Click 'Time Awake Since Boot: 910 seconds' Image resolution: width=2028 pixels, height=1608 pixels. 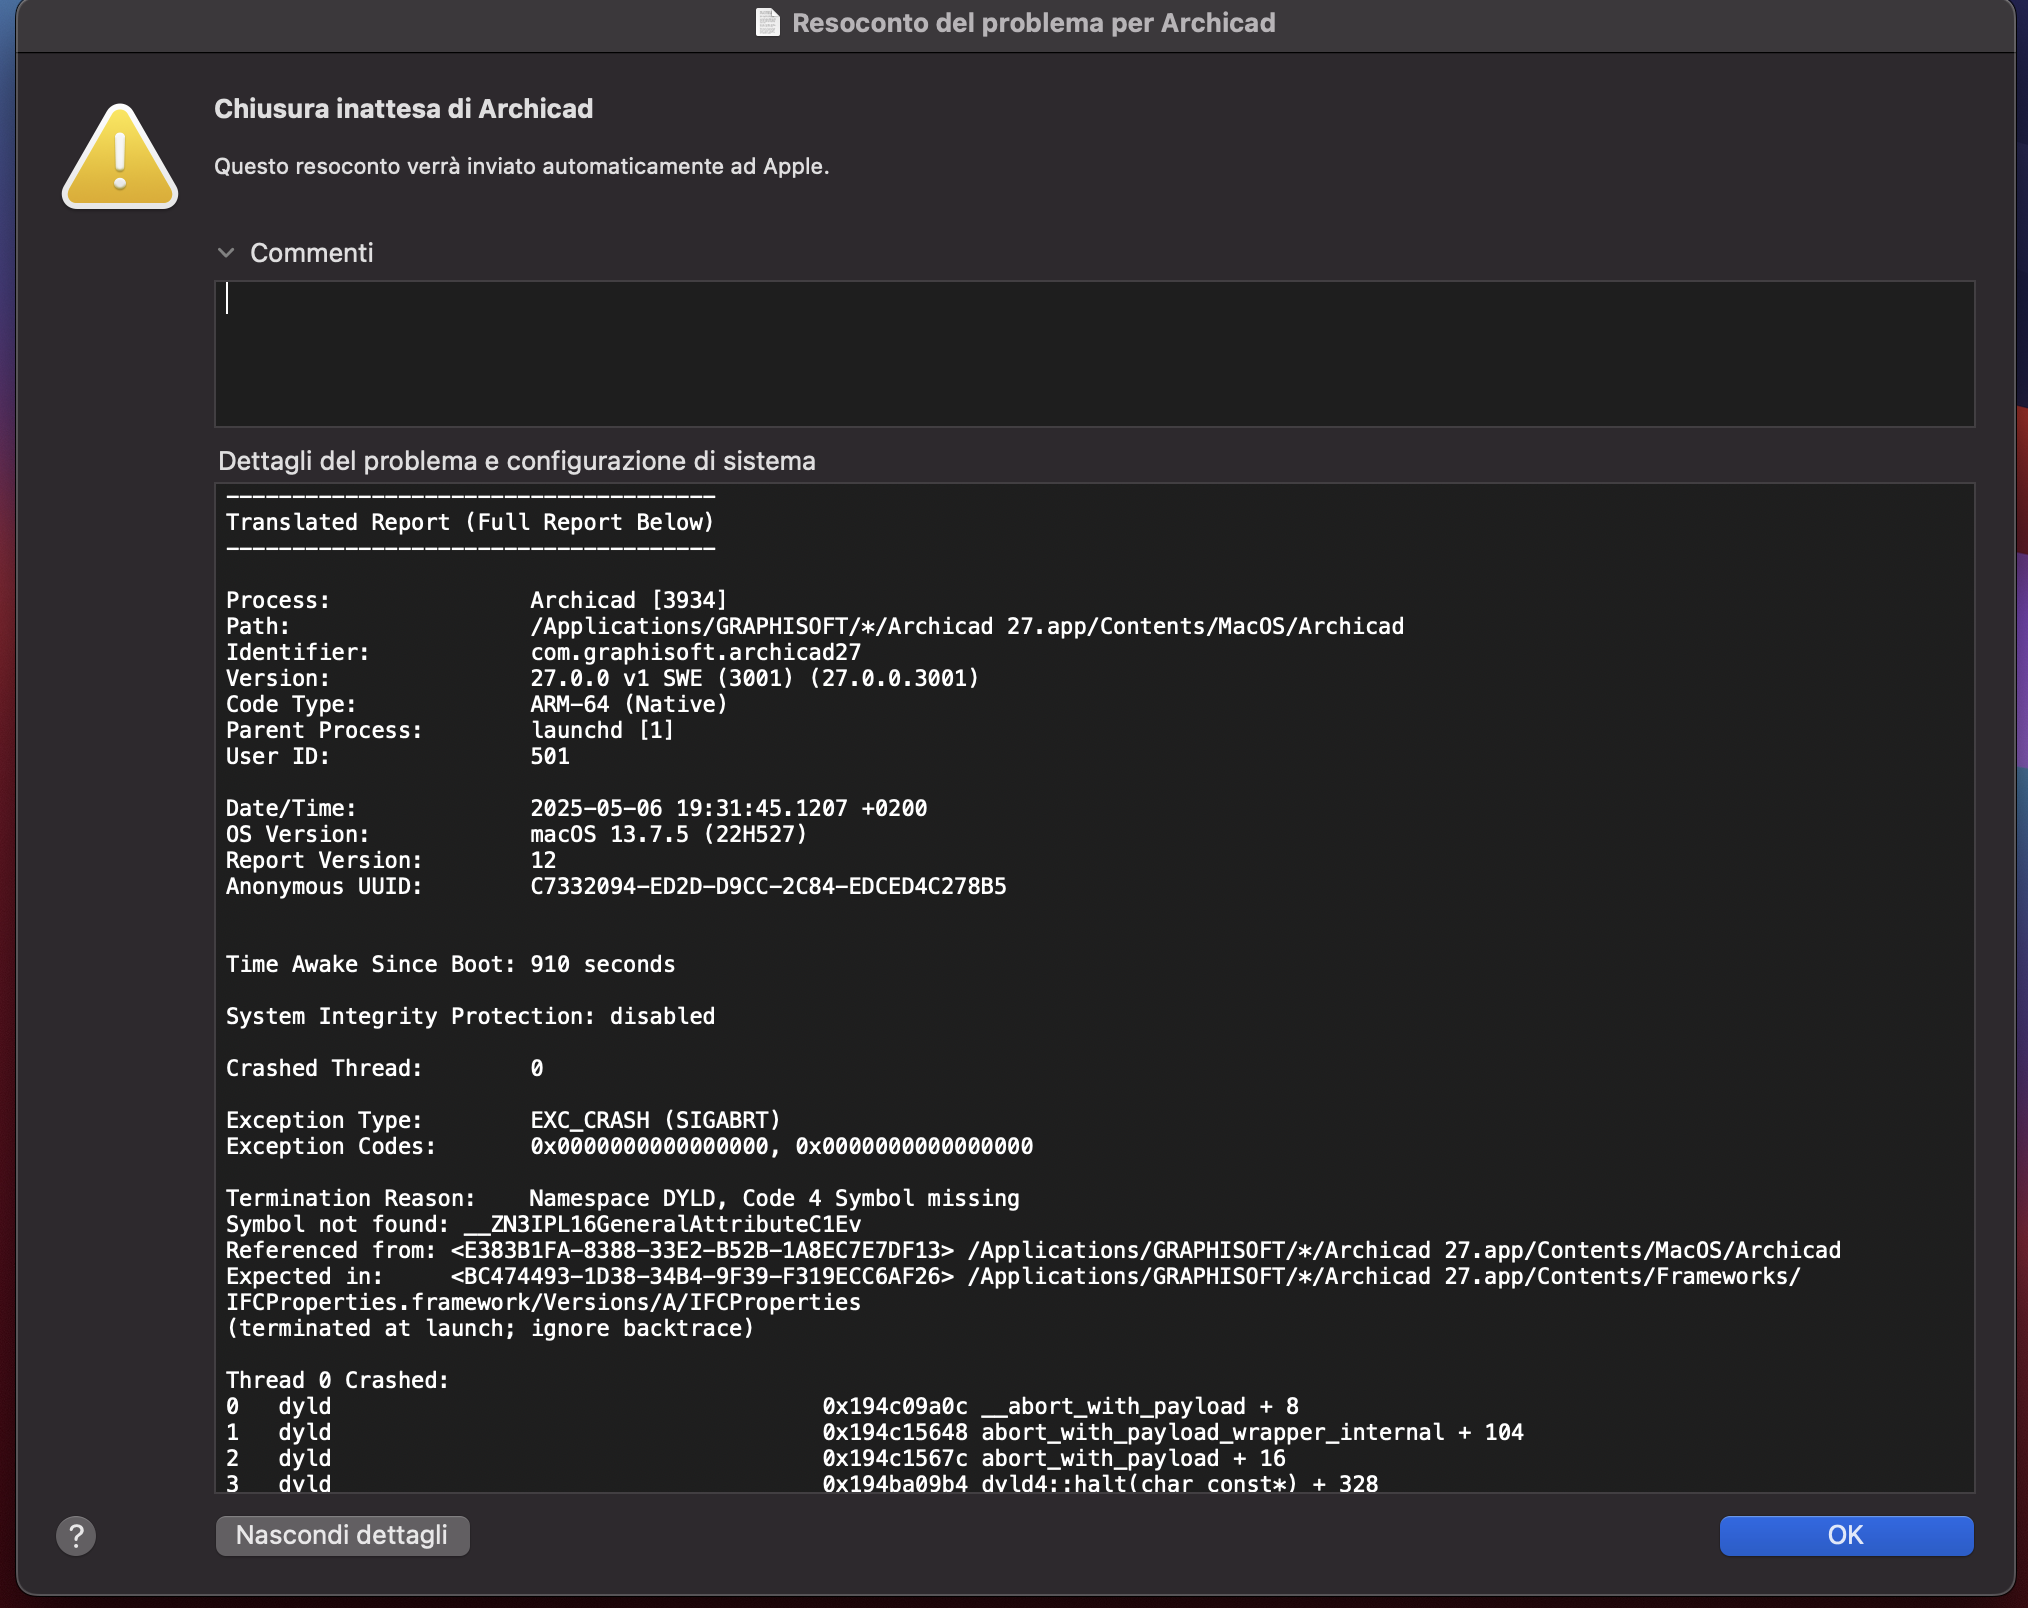tap(450, 964)
